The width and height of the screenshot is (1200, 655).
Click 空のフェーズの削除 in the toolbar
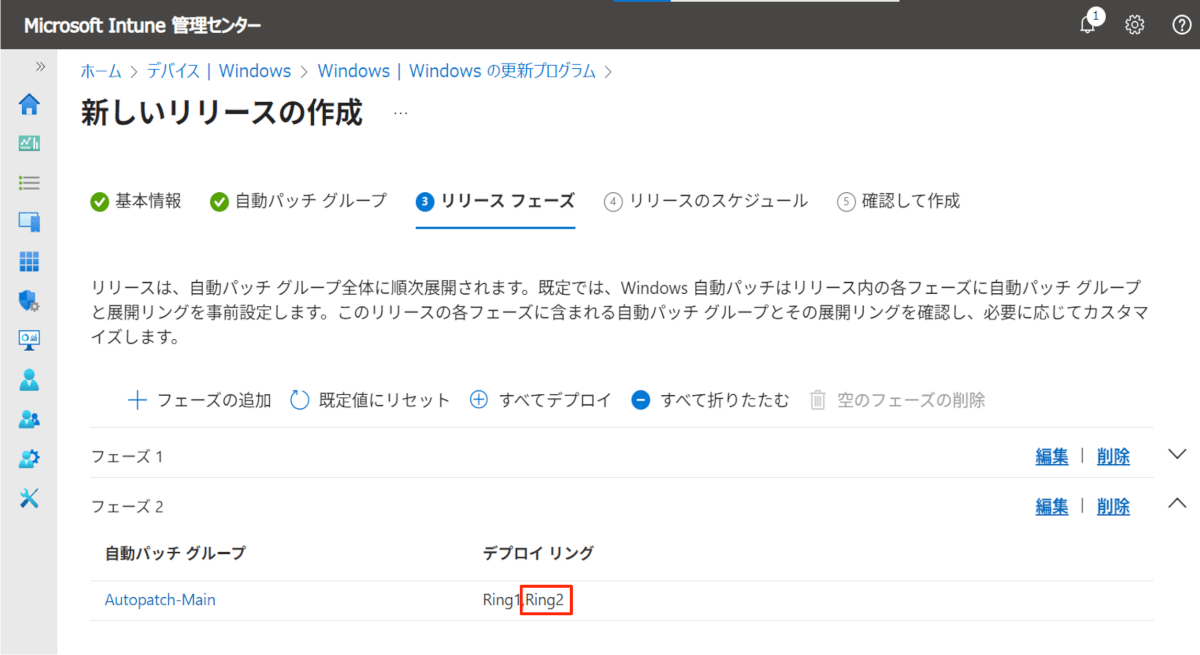897,400
